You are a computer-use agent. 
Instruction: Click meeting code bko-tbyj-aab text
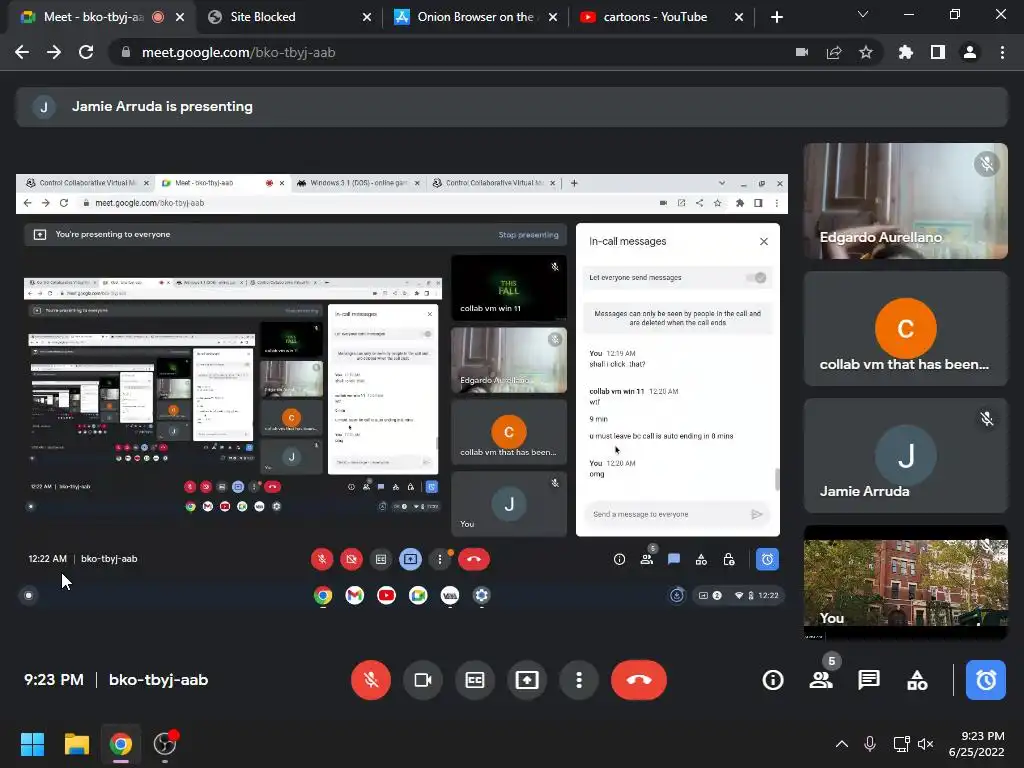coord(159,680)
